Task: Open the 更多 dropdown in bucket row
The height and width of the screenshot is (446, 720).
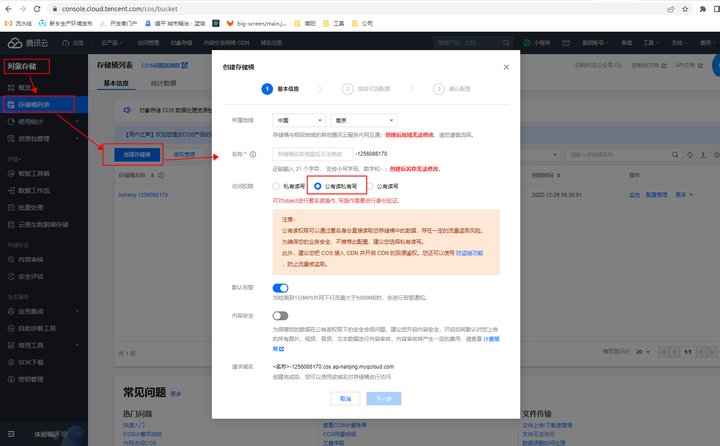Action: point(684,195)
